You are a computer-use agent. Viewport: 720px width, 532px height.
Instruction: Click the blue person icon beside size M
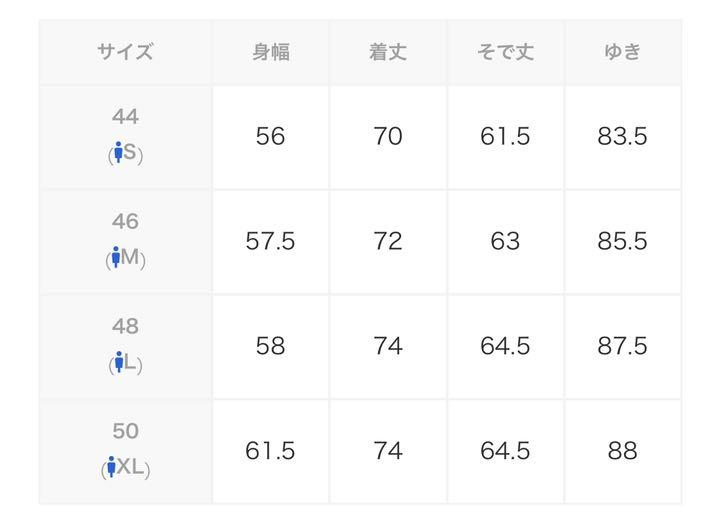(116, 257)
